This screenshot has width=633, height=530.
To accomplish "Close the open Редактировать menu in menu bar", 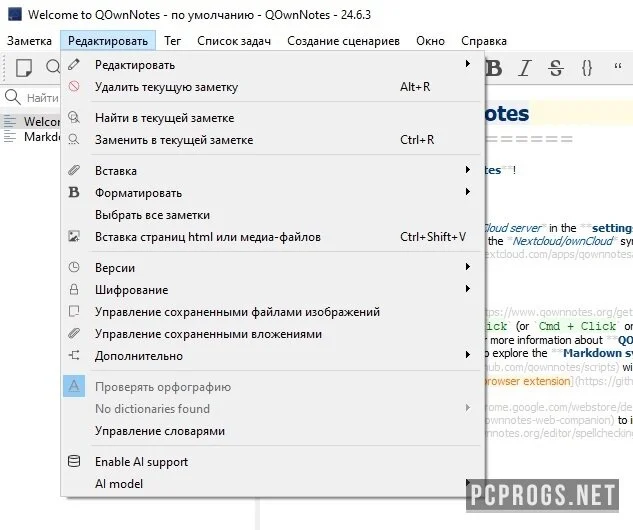I will coord(108,41).
